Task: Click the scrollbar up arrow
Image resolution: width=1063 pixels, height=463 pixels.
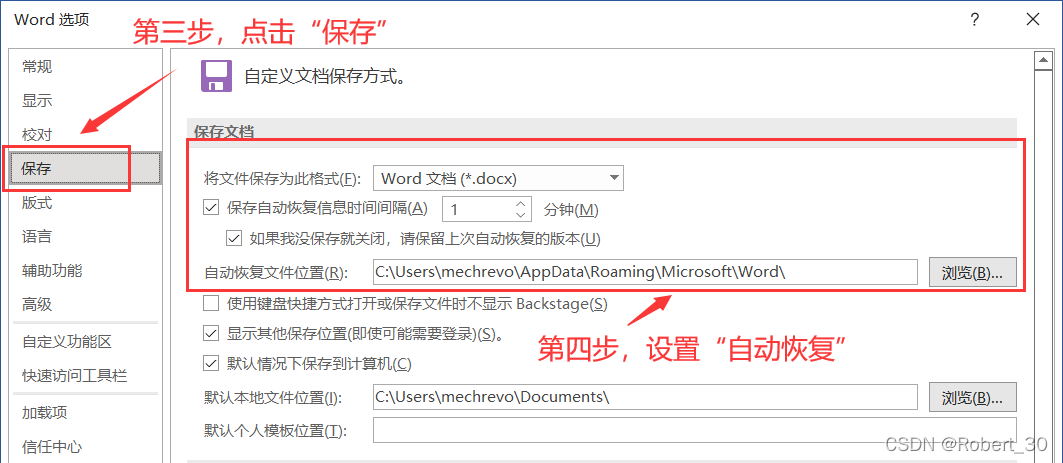Action: click(1041, 62)
